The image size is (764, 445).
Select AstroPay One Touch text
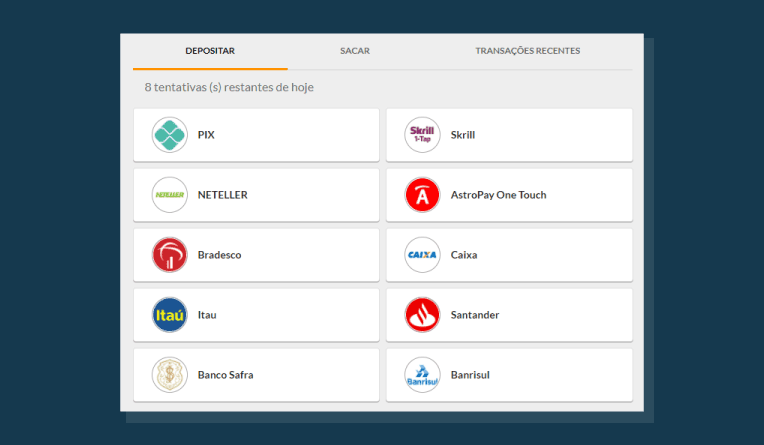coord(498,195)
